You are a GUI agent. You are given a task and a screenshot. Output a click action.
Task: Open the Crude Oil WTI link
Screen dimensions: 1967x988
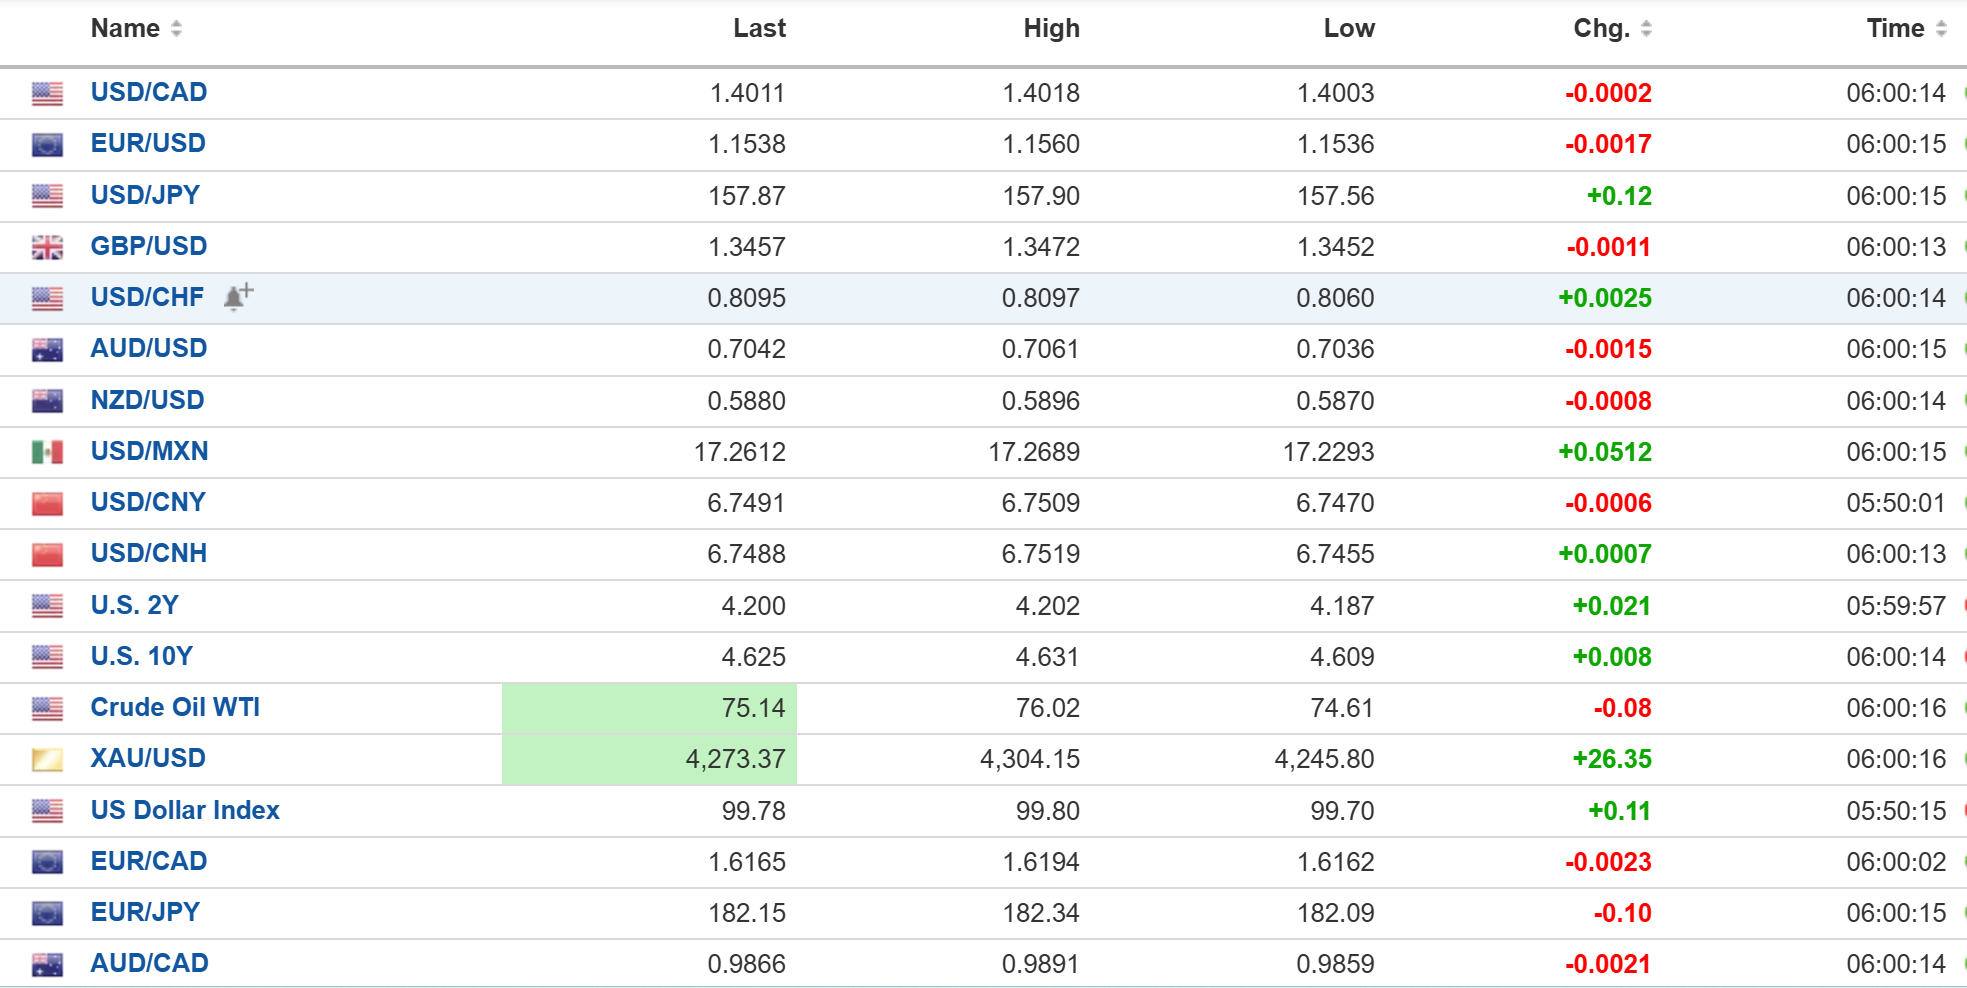pyautogui.click(x=175, y=707)
